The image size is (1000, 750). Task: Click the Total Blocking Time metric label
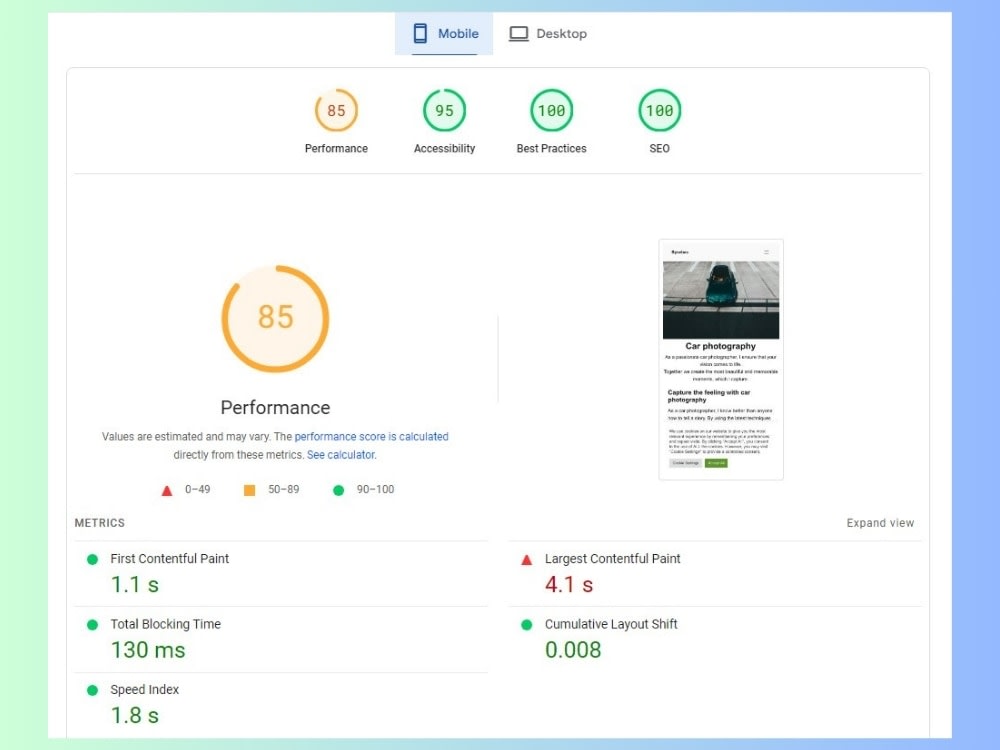(165, 624)
